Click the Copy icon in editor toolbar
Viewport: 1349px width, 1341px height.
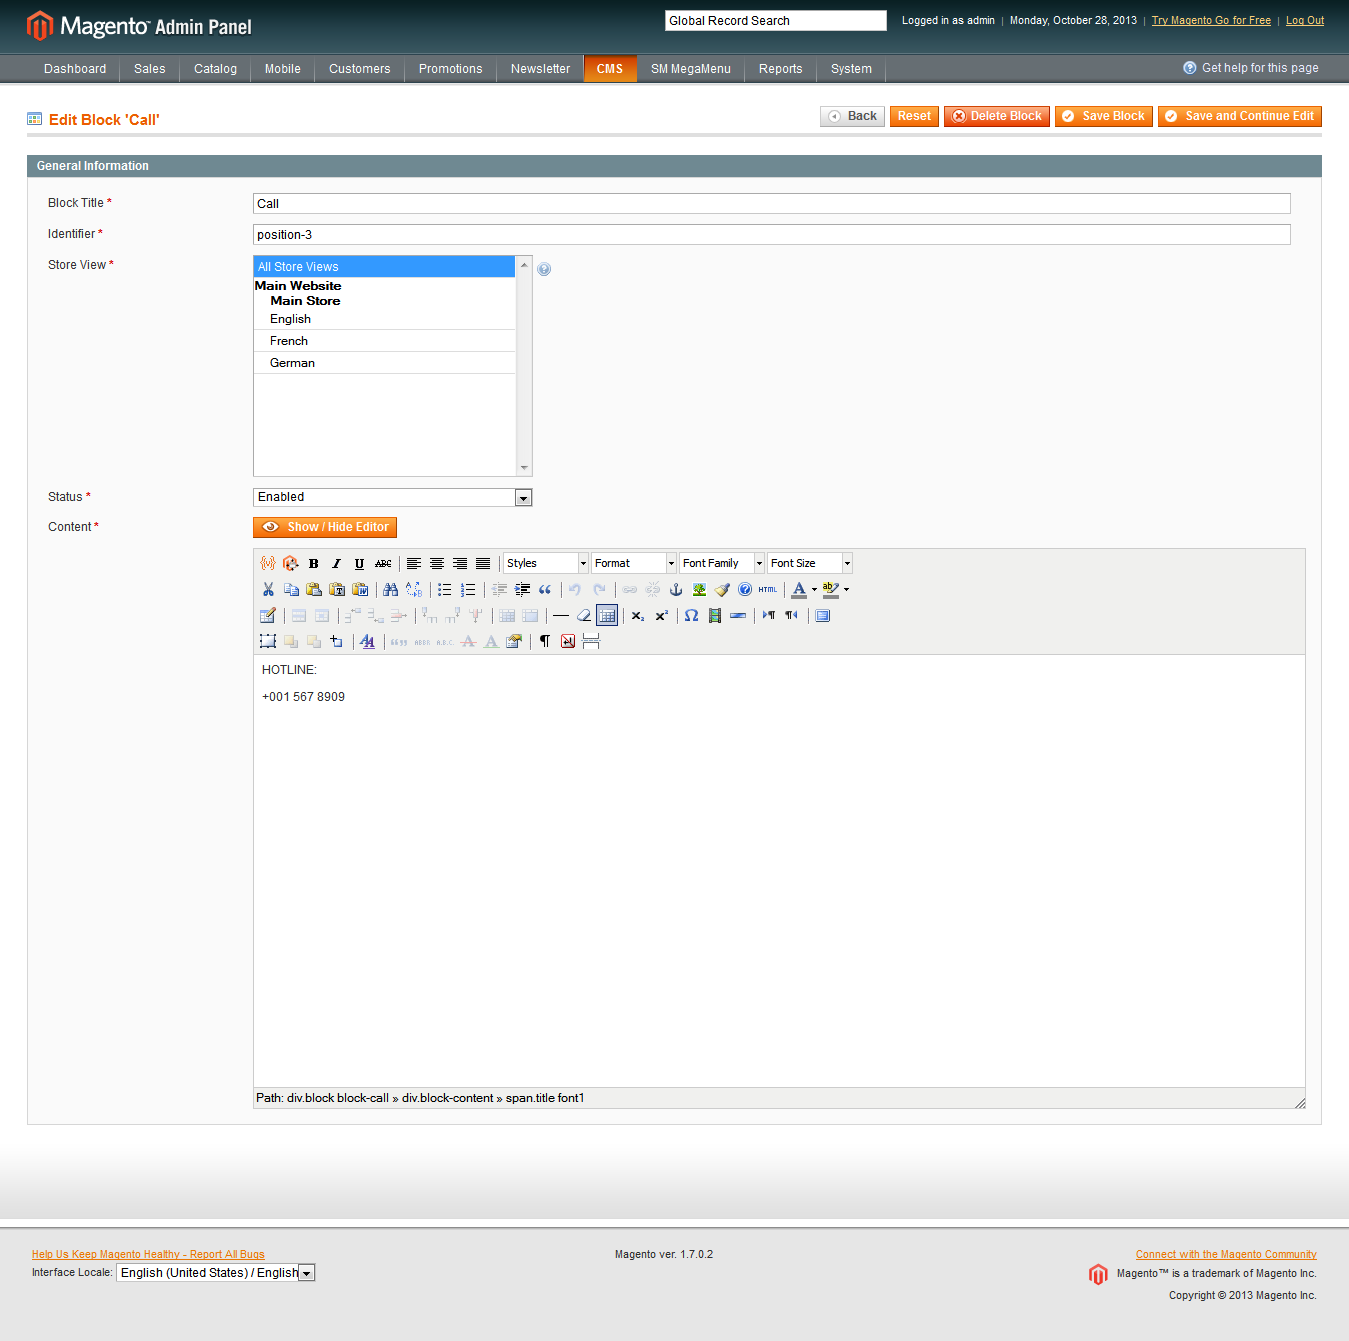(291, 589)
